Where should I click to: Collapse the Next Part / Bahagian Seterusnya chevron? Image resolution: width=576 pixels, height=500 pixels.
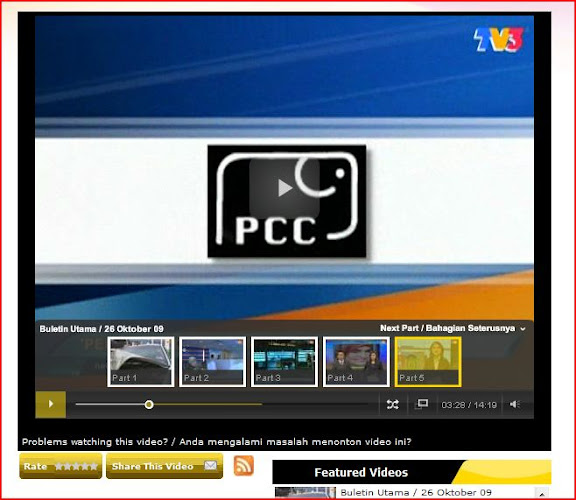pos(523,329)
